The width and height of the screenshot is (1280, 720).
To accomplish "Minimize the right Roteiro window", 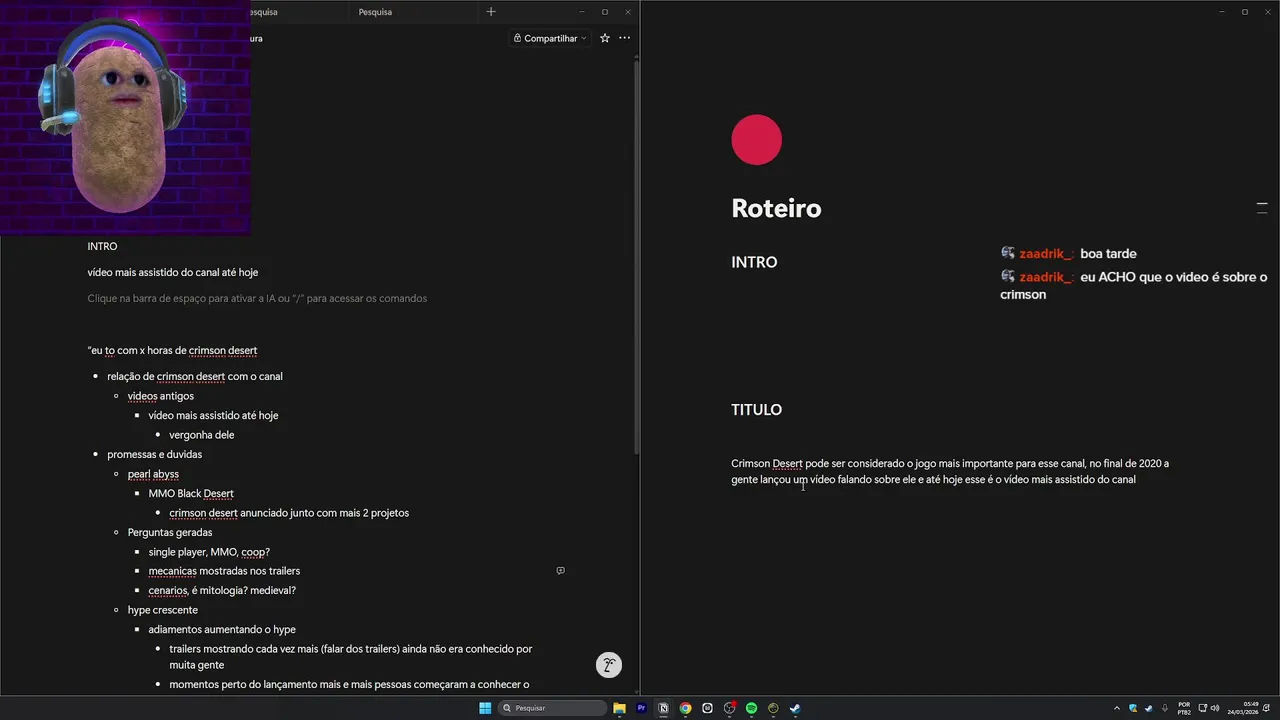I will point(1221,12).
